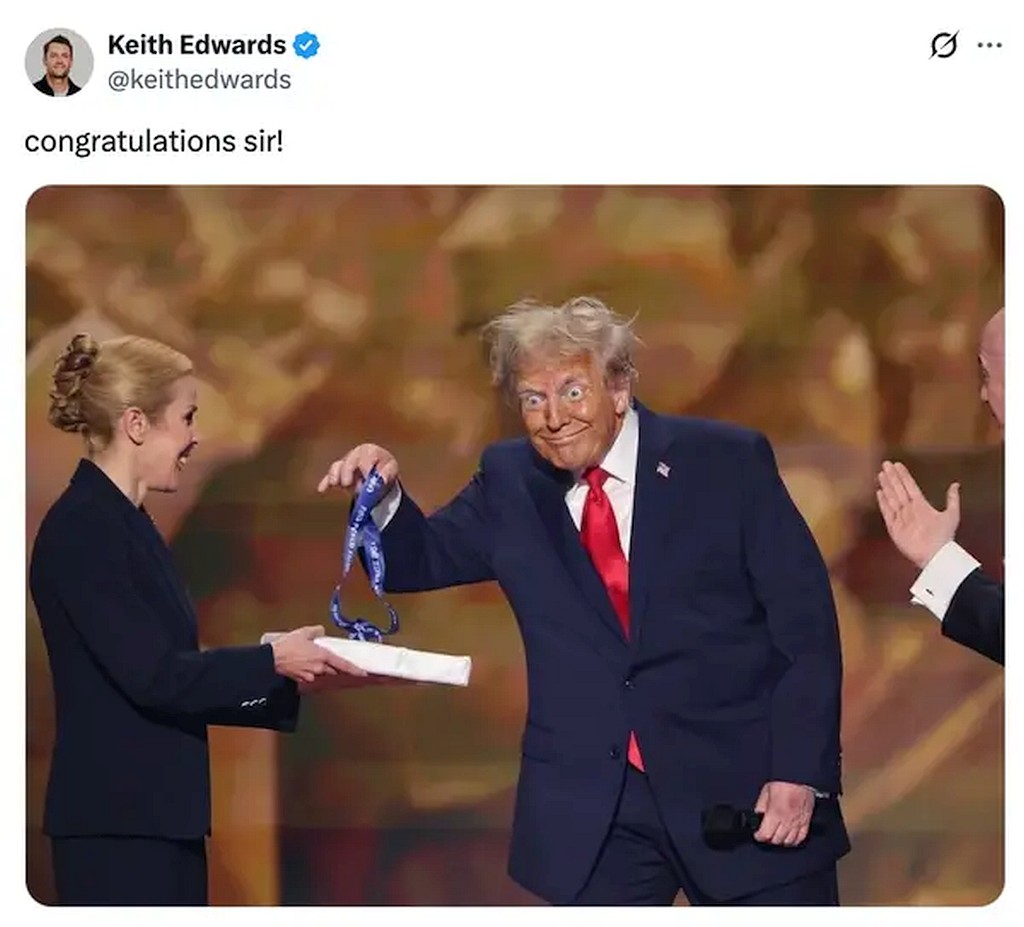Click the blue verified checkmark badge
This screenshot has width=1024, height=927.
(306, 46)
